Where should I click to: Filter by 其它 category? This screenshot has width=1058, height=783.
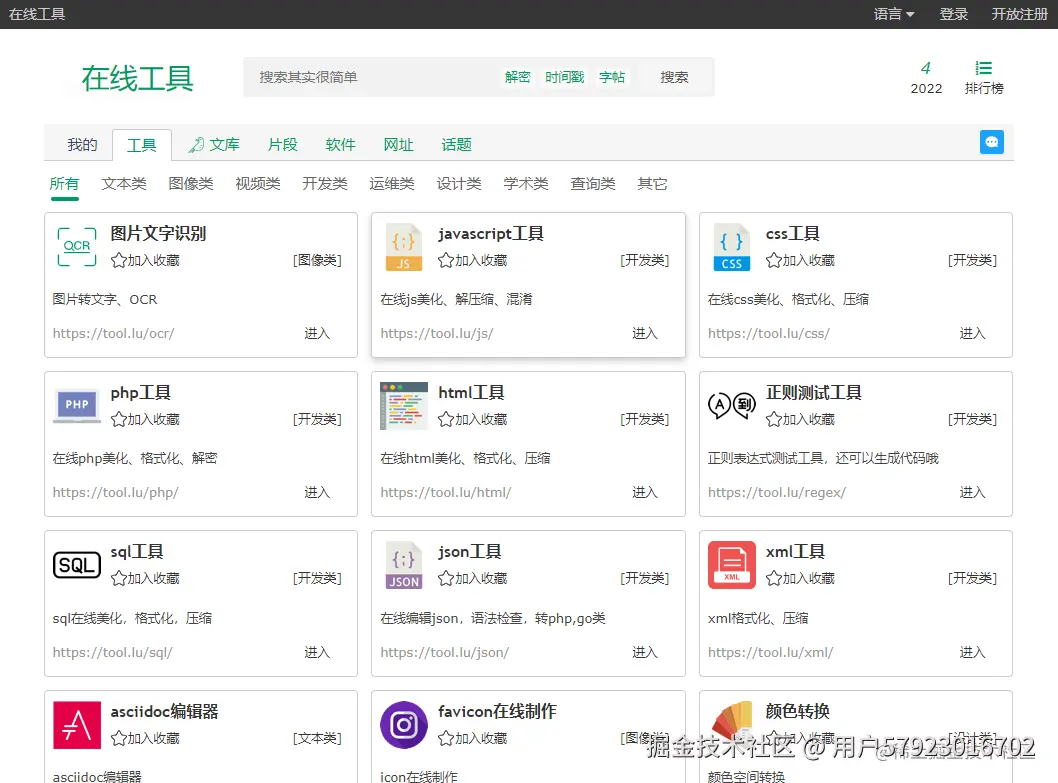[652, 184]
